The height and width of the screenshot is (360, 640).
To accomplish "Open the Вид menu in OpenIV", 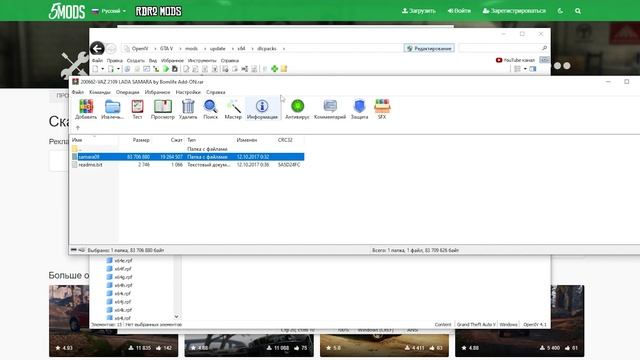I will pyautogui.click(x=153, y=60).
